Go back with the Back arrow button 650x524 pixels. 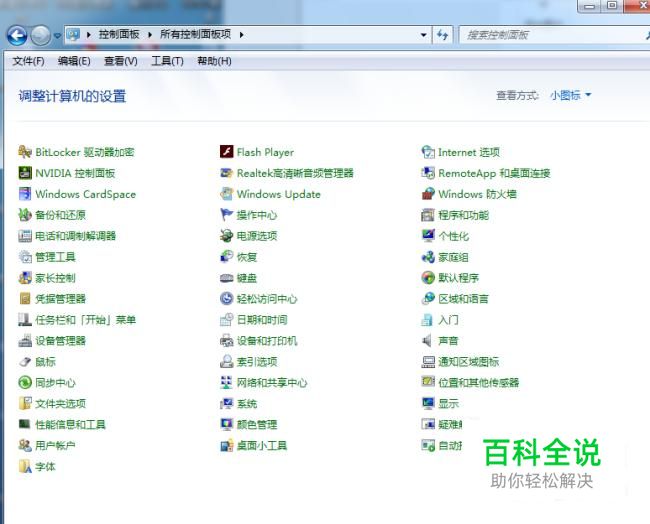[17, 35]
